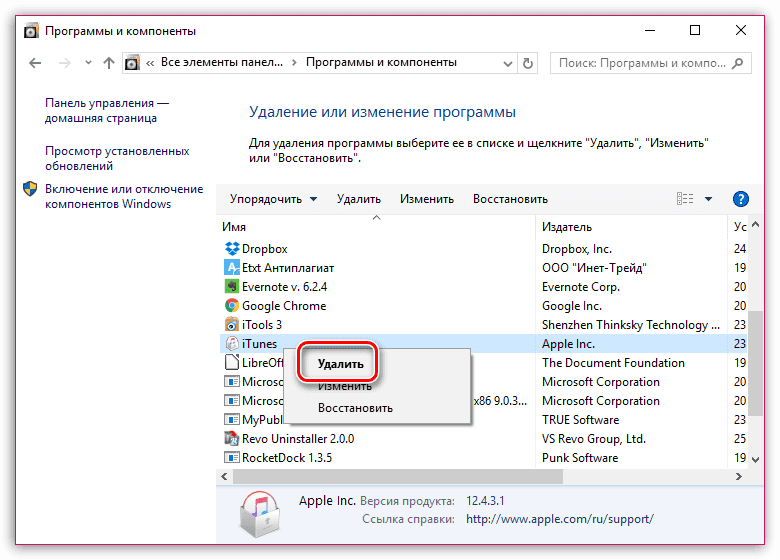Select the RocketDock icon

tap(232, 457)
